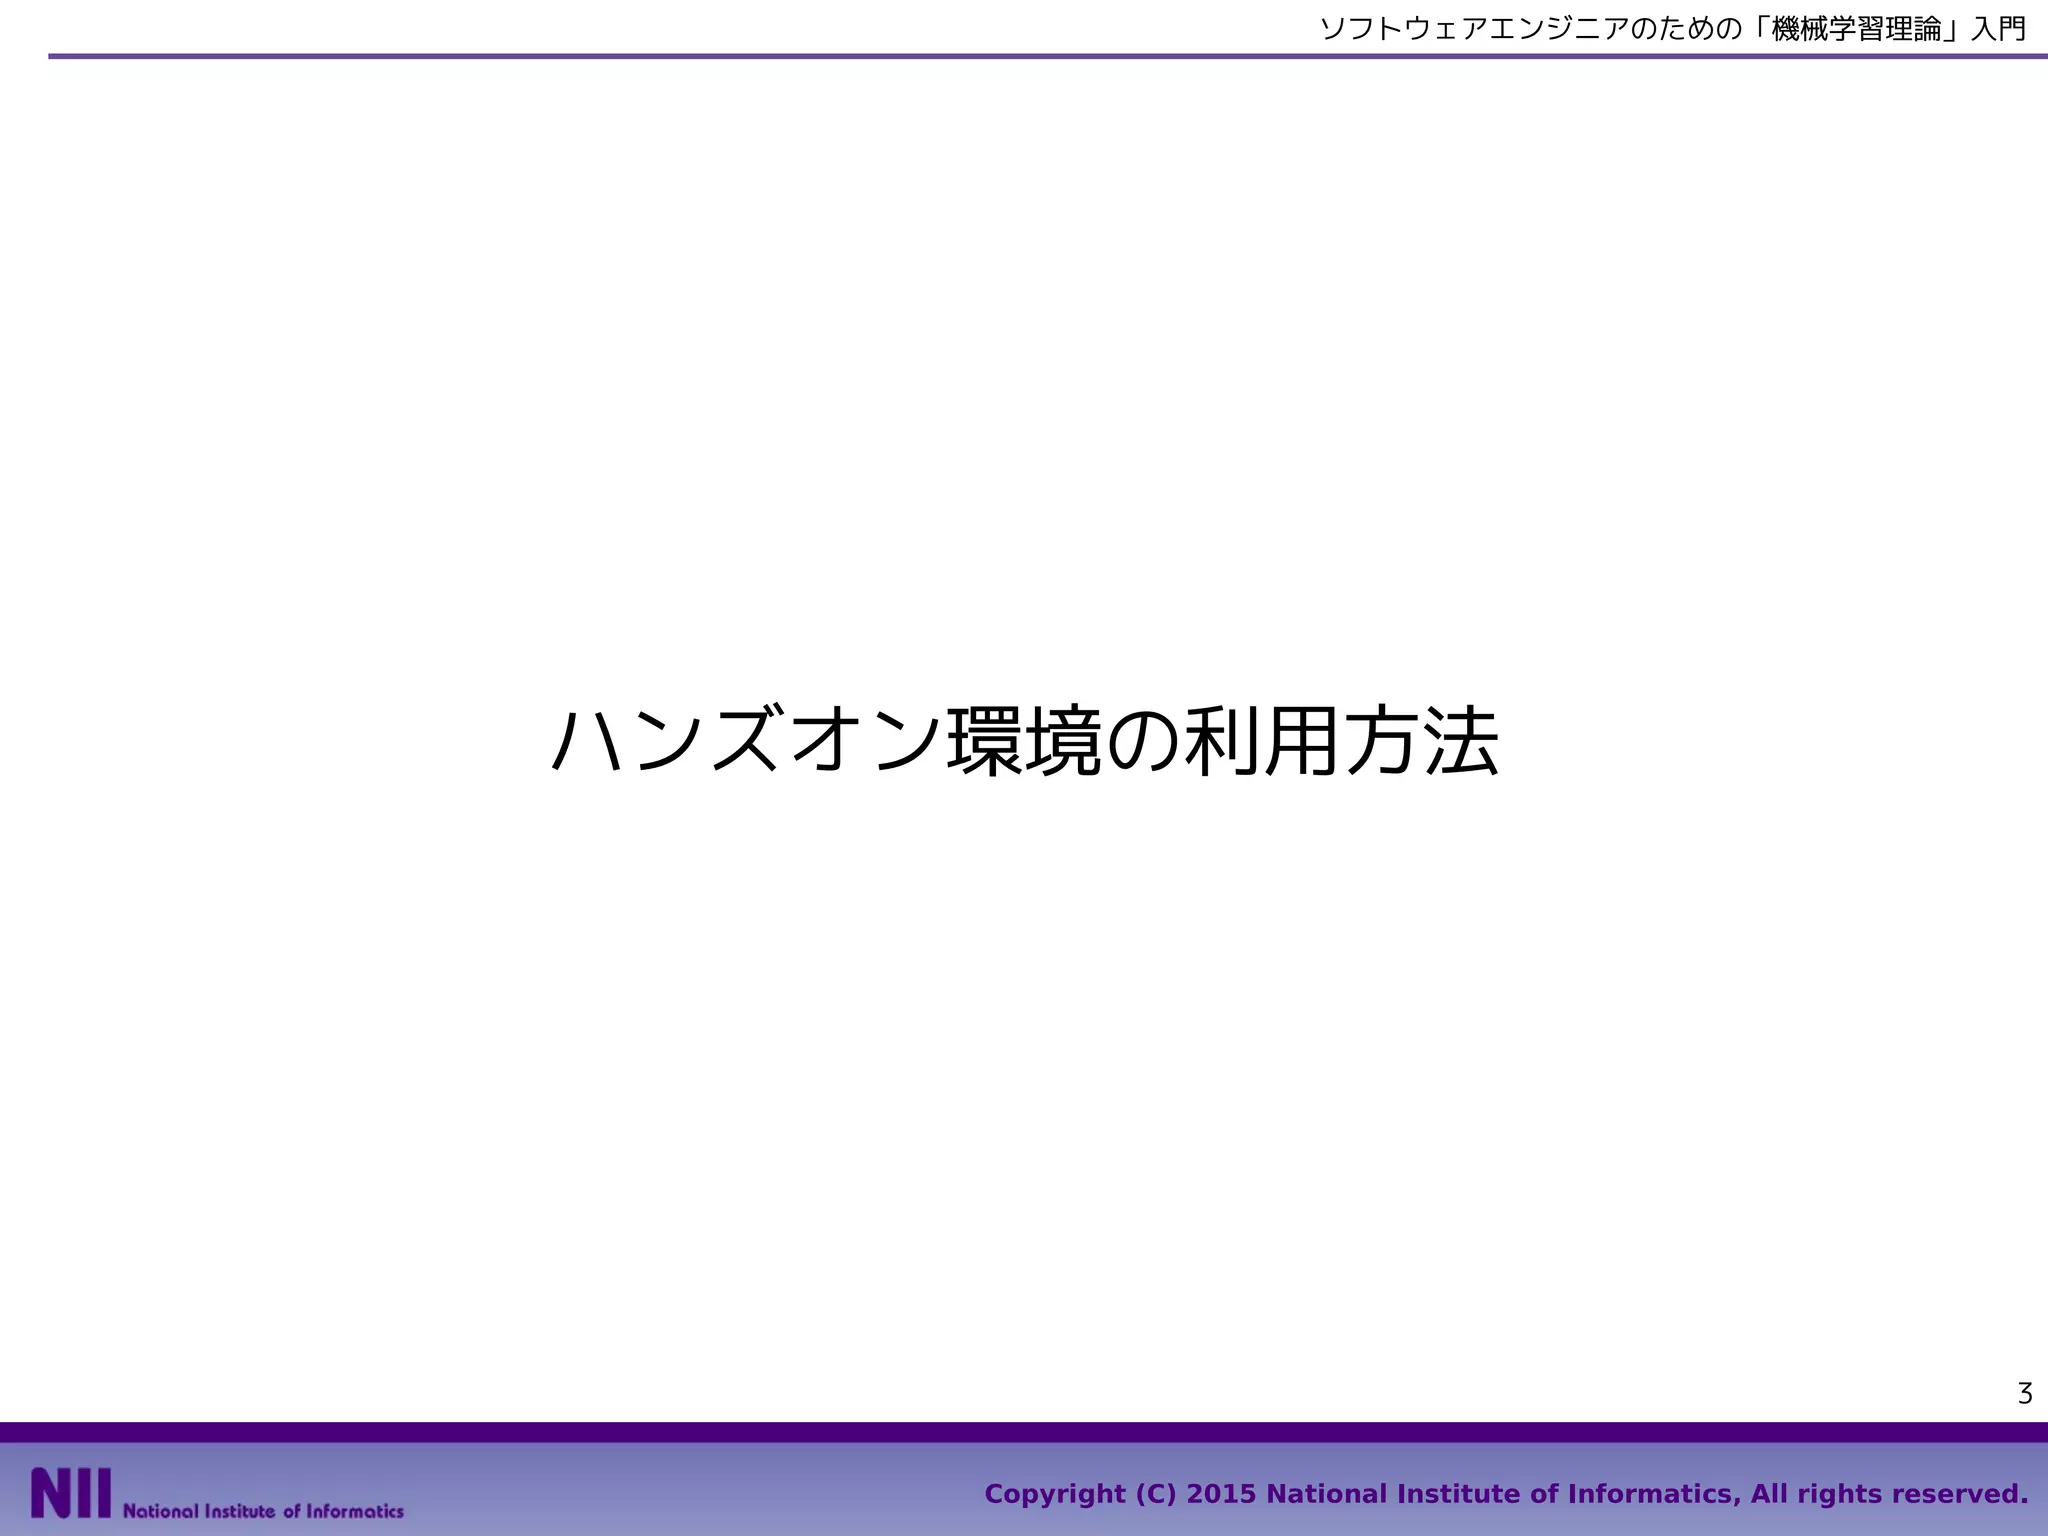Click the copyright notice in the footer
Image resolution: width=2048 pixels, height=1536 pixels.
click(1506, 1494)
